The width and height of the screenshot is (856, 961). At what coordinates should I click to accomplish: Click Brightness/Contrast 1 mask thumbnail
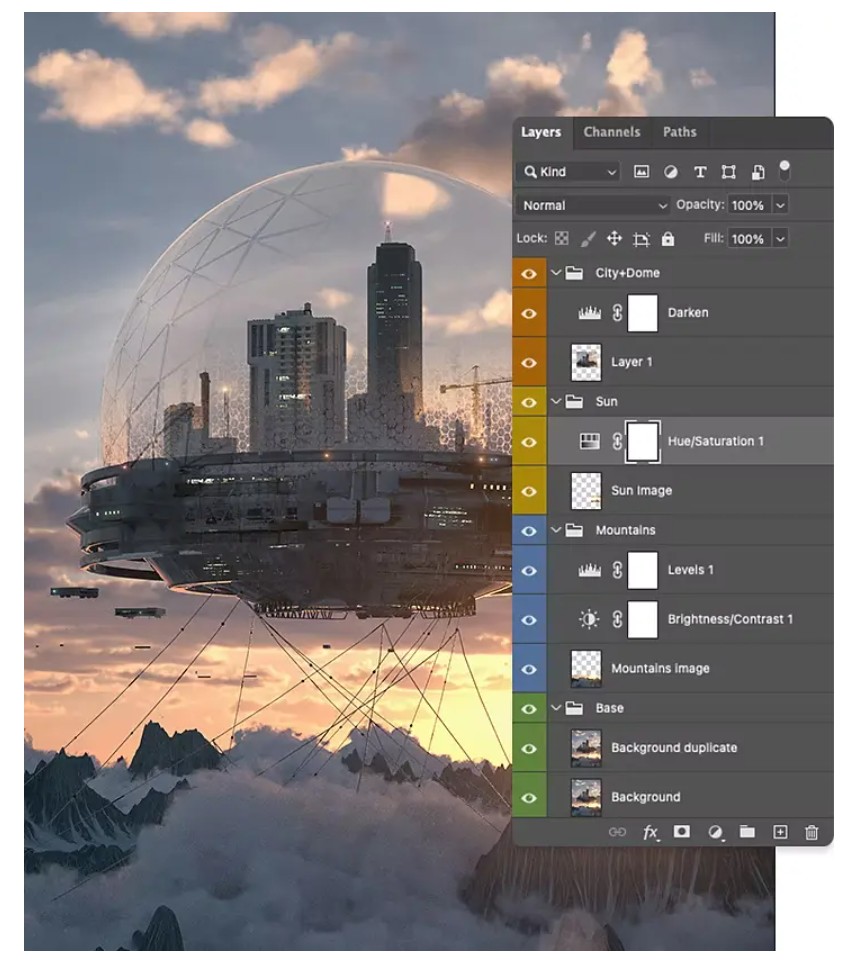643,619
